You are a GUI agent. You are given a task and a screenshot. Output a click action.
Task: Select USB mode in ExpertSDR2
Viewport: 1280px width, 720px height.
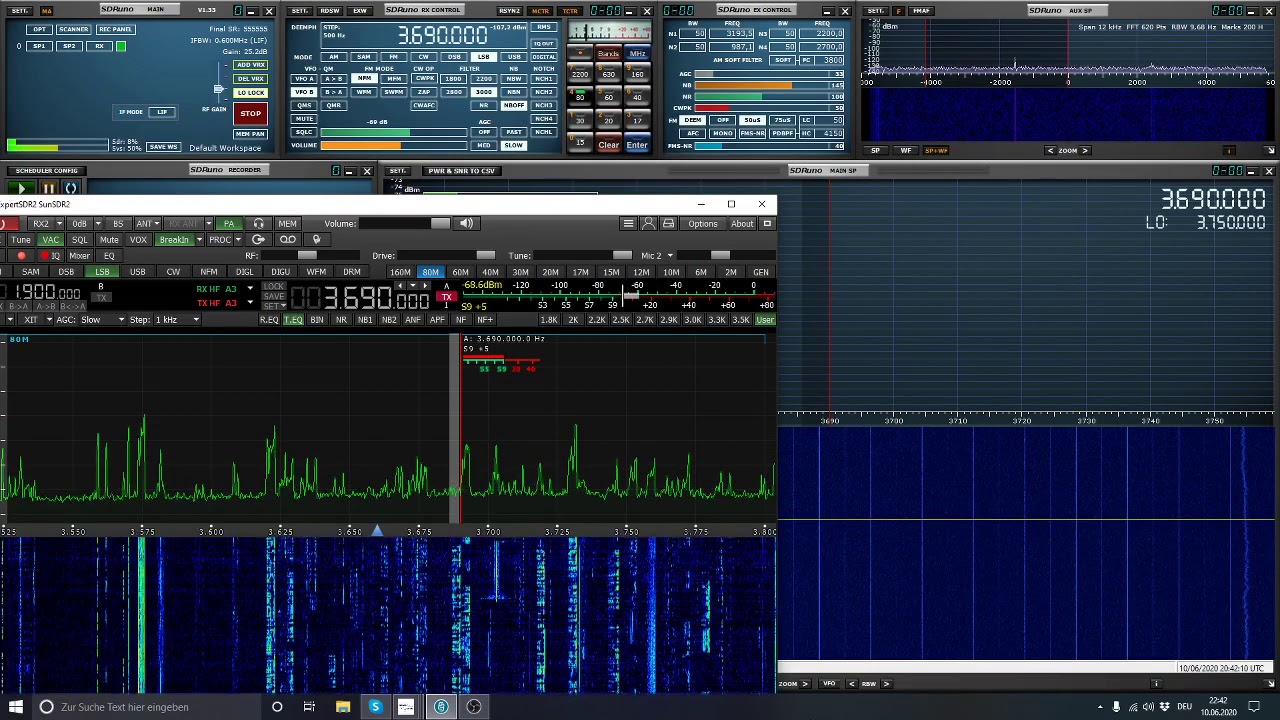[137, 272]
